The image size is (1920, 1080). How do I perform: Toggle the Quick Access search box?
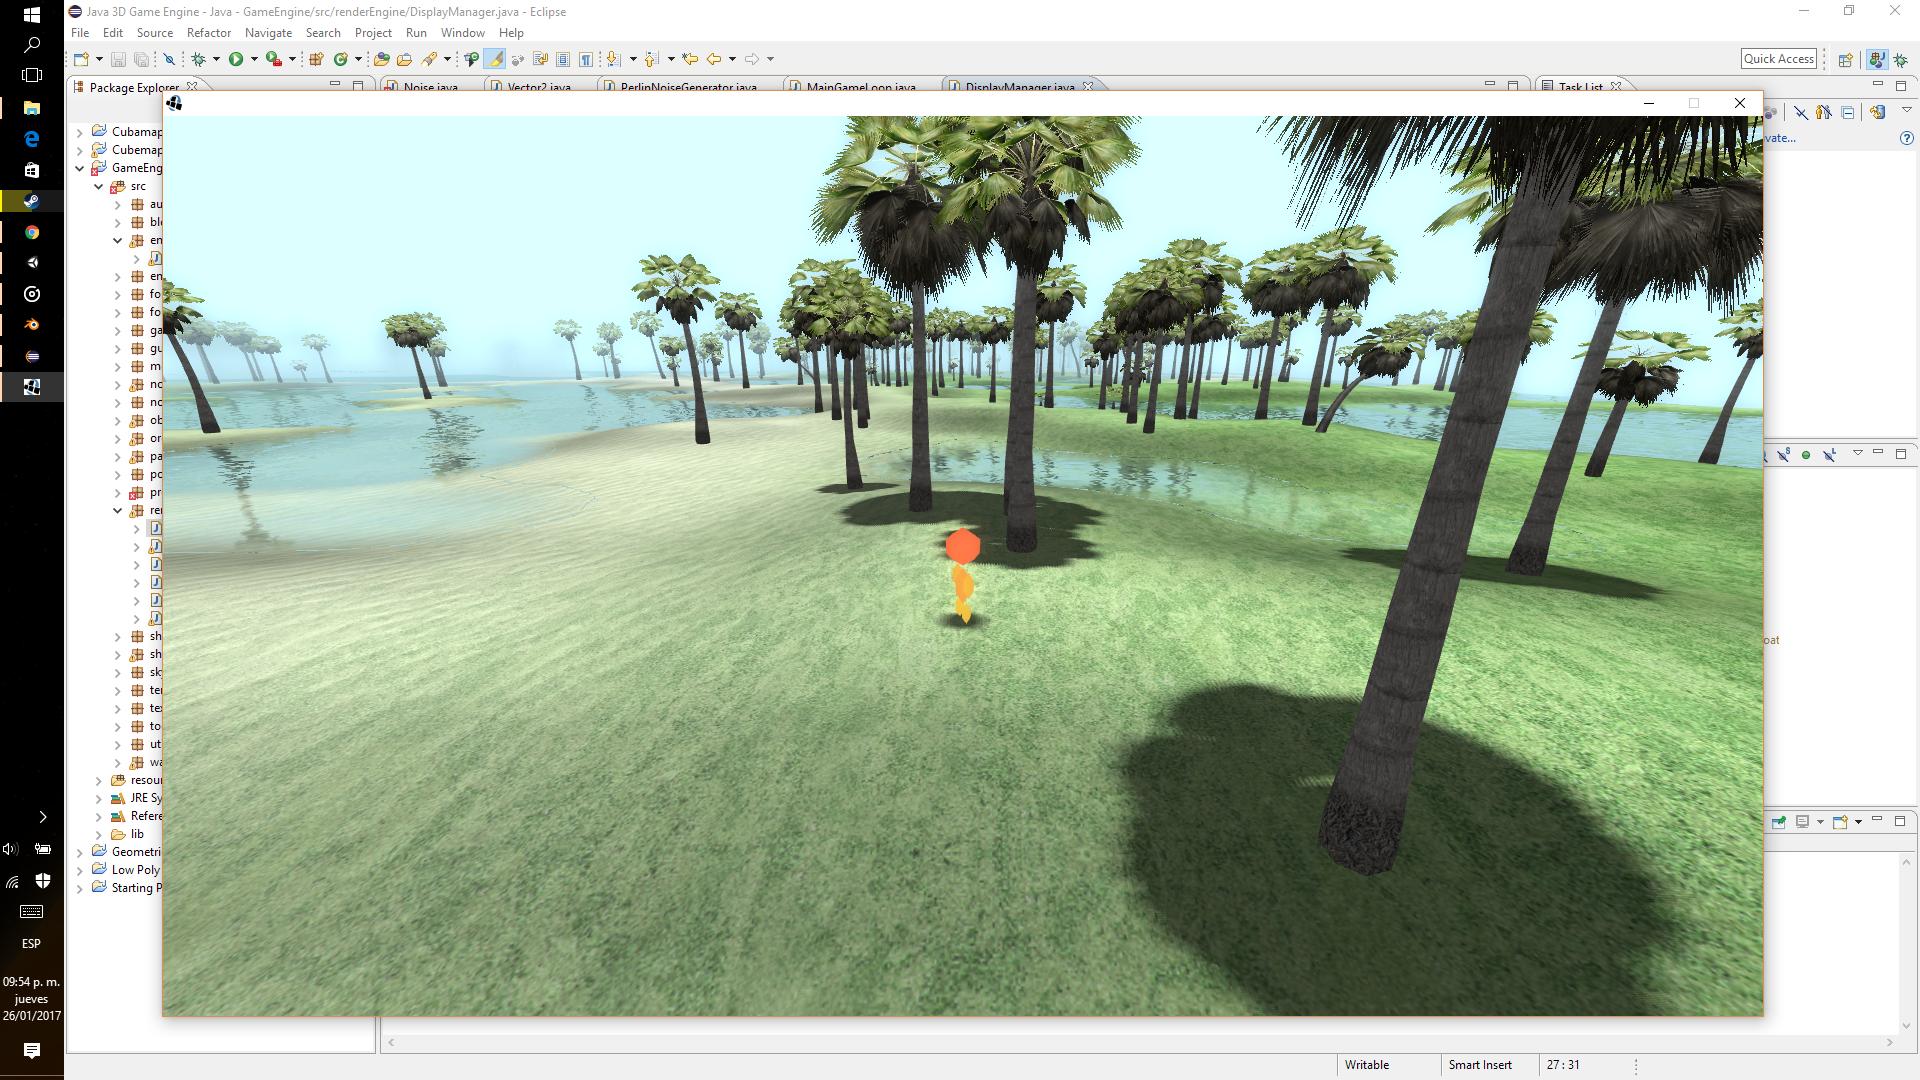point(1778,58)
